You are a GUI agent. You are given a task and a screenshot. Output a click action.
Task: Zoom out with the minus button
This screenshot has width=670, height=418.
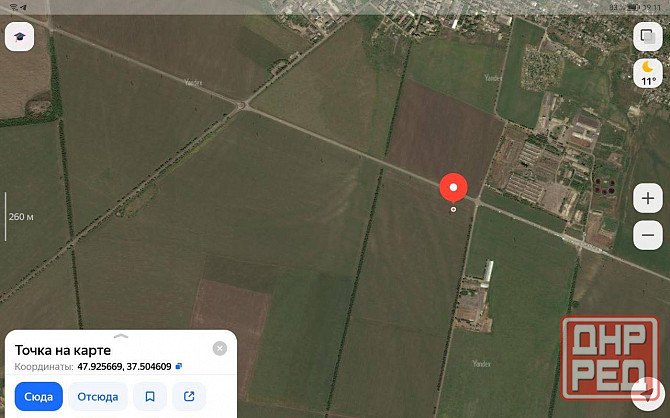[x=648, y=235]
